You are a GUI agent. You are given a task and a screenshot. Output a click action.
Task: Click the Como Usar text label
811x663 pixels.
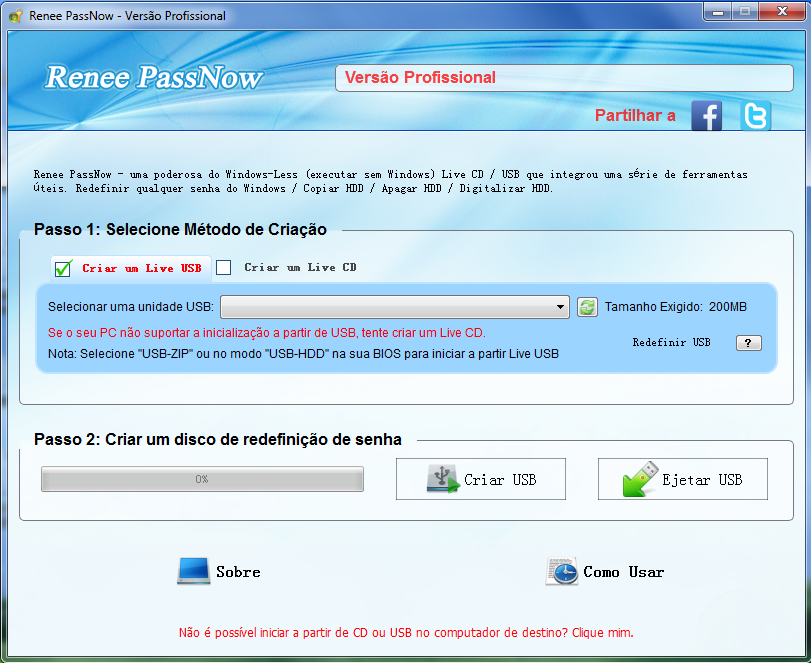pyautogui.click(x=623, y=572)
